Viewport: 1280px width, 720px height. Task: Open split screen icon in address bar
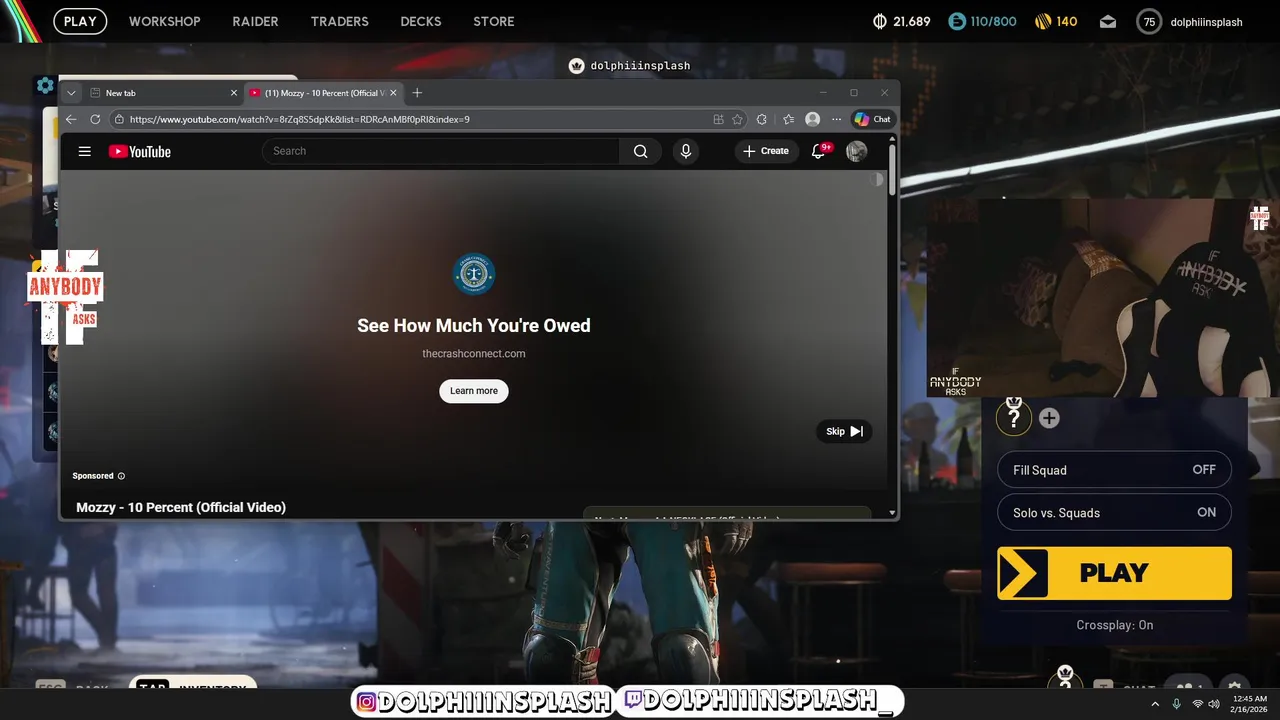pos(718,119)
